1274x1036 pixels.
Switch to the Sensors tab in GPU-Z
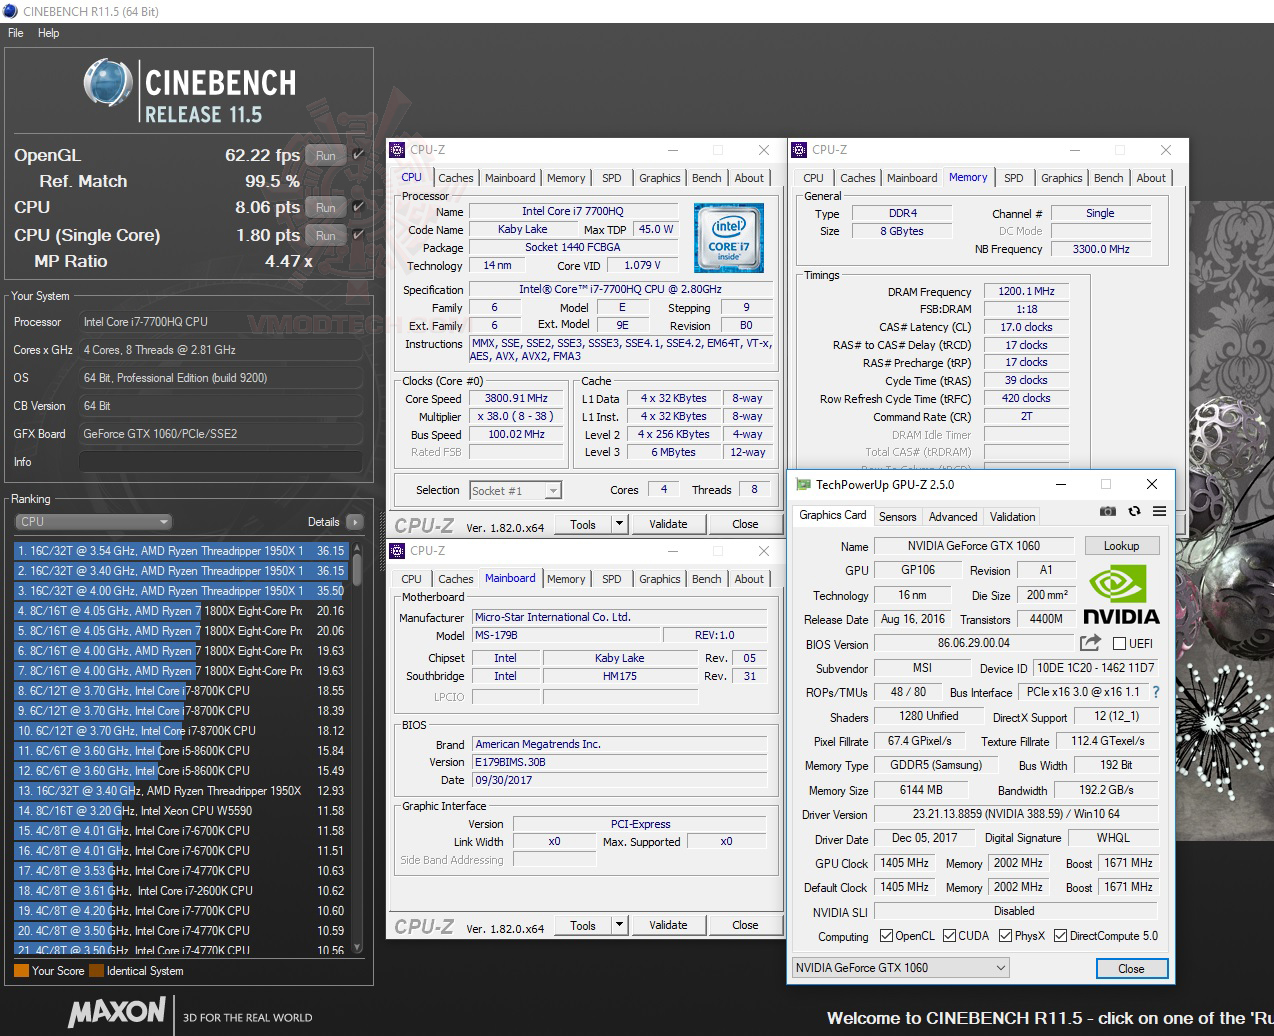coord(897,517)
